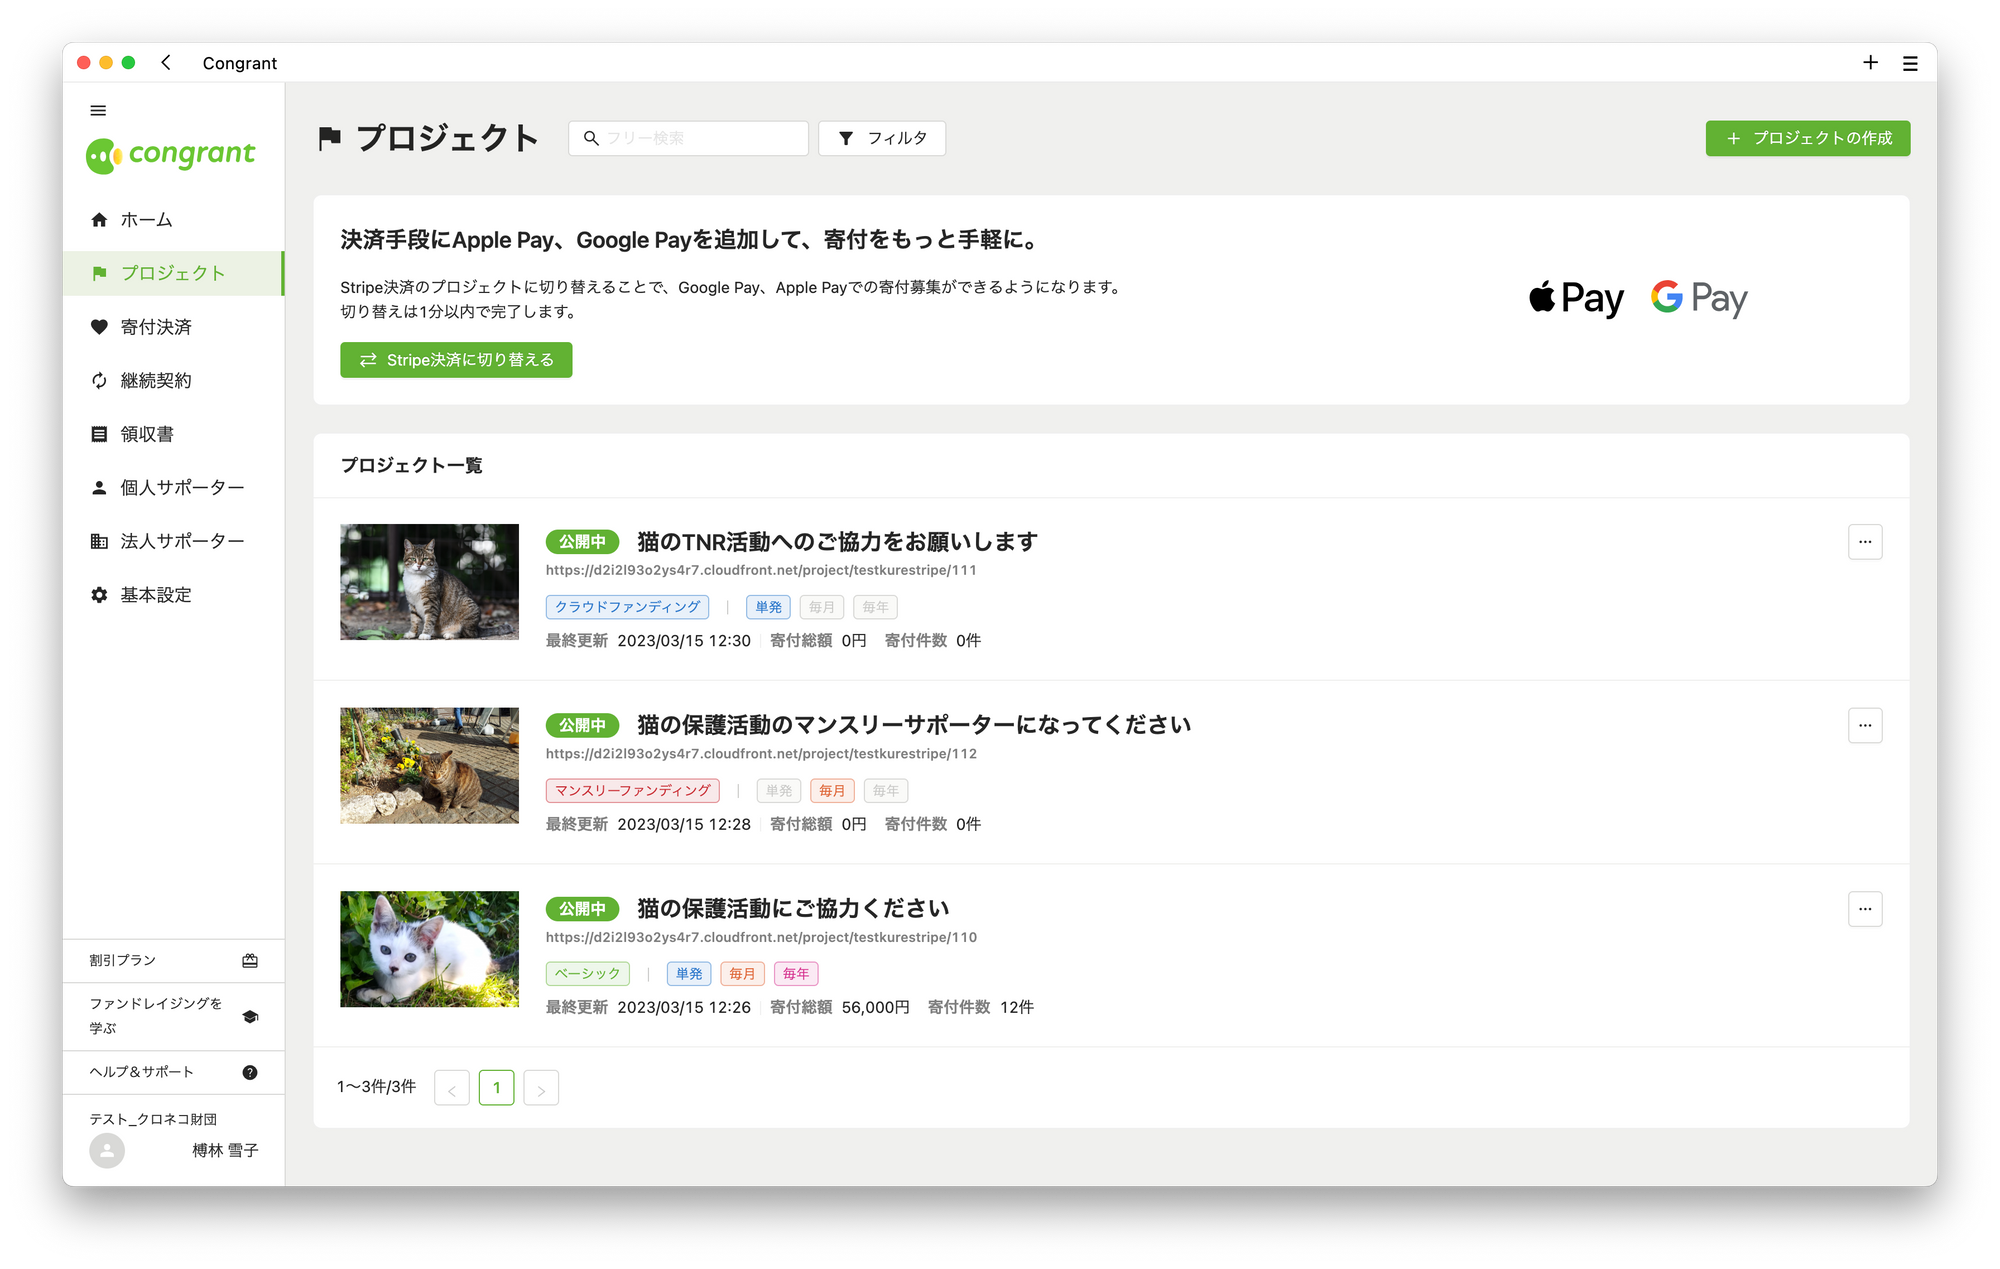The image size is (2000, 1269).
Task: Open the top-right window menu icon
Action: pyautogui.click(x=1910, y=63)
